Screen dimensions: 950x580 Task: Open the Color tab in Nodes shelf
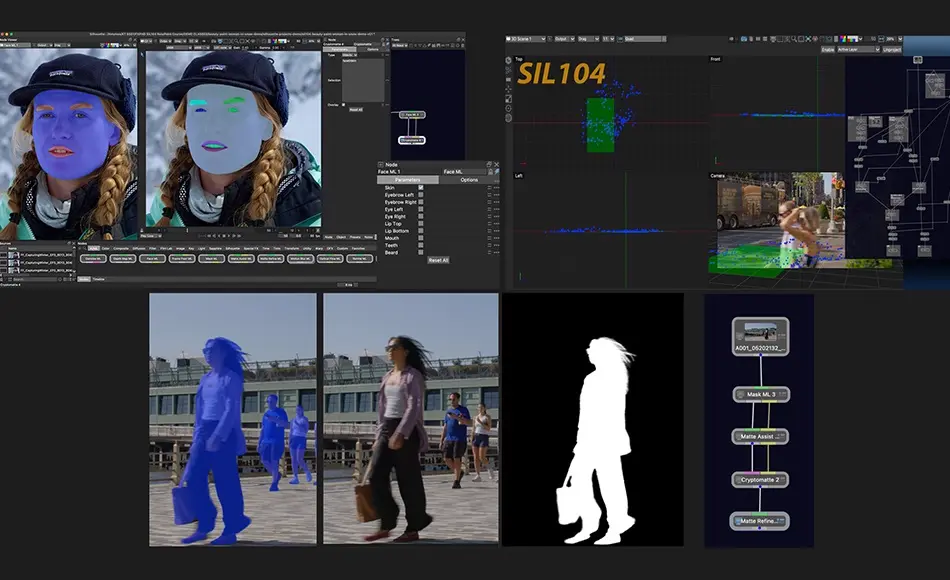[105, 248]
